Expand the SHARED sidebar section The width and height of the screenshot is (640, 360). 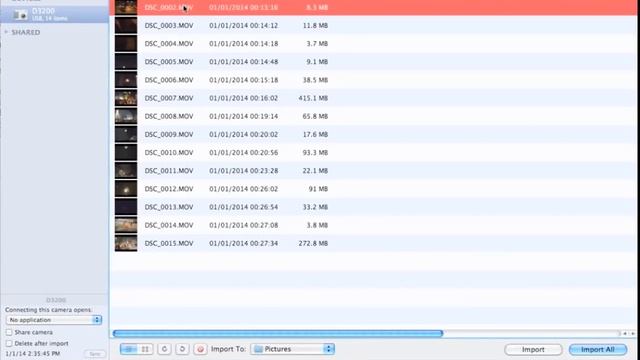click(6, 32)
